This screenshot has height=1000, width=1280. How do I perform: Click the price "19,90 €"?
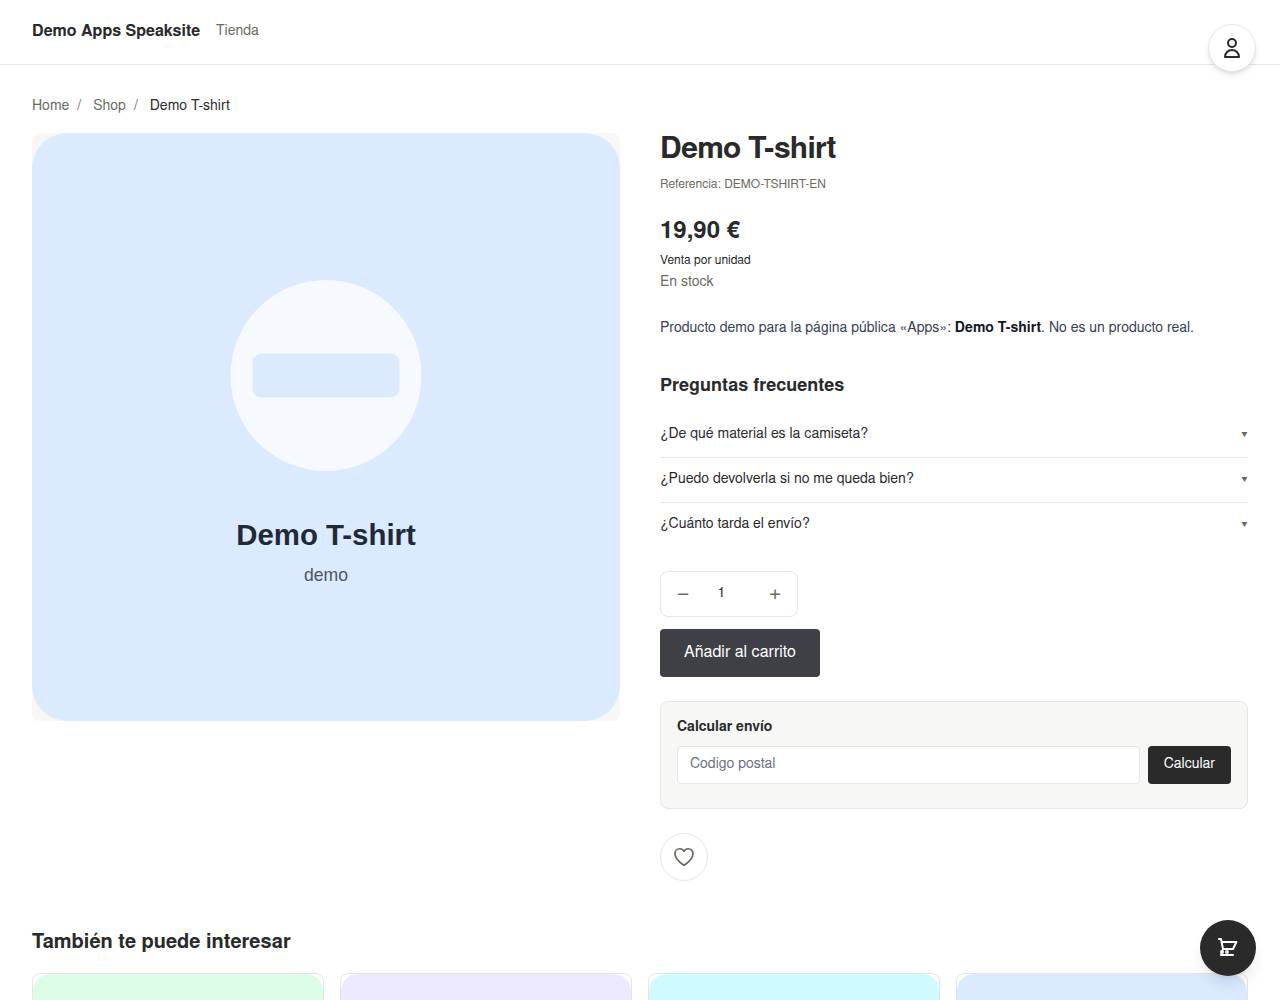(x=700, y=230)
